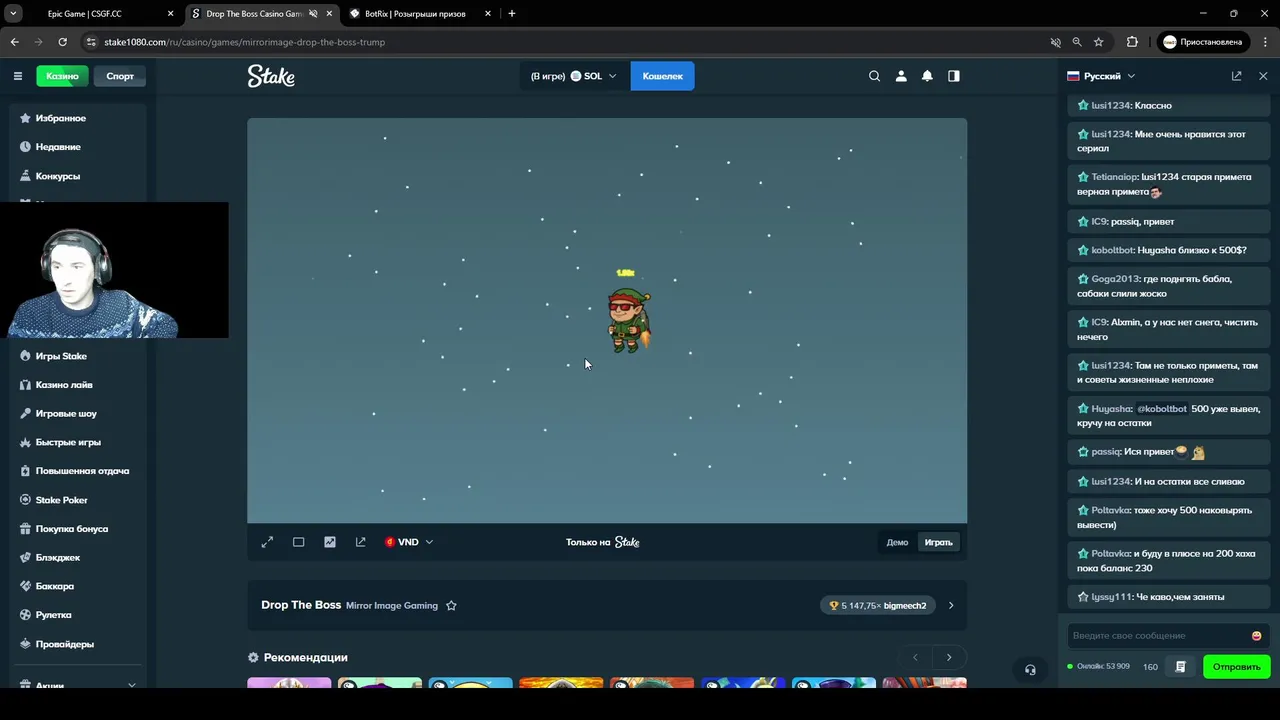This screenshot has height=720, width=1280.
Task: Open Повышенная отдача in sidebar
Action: [x=78, y=471]
